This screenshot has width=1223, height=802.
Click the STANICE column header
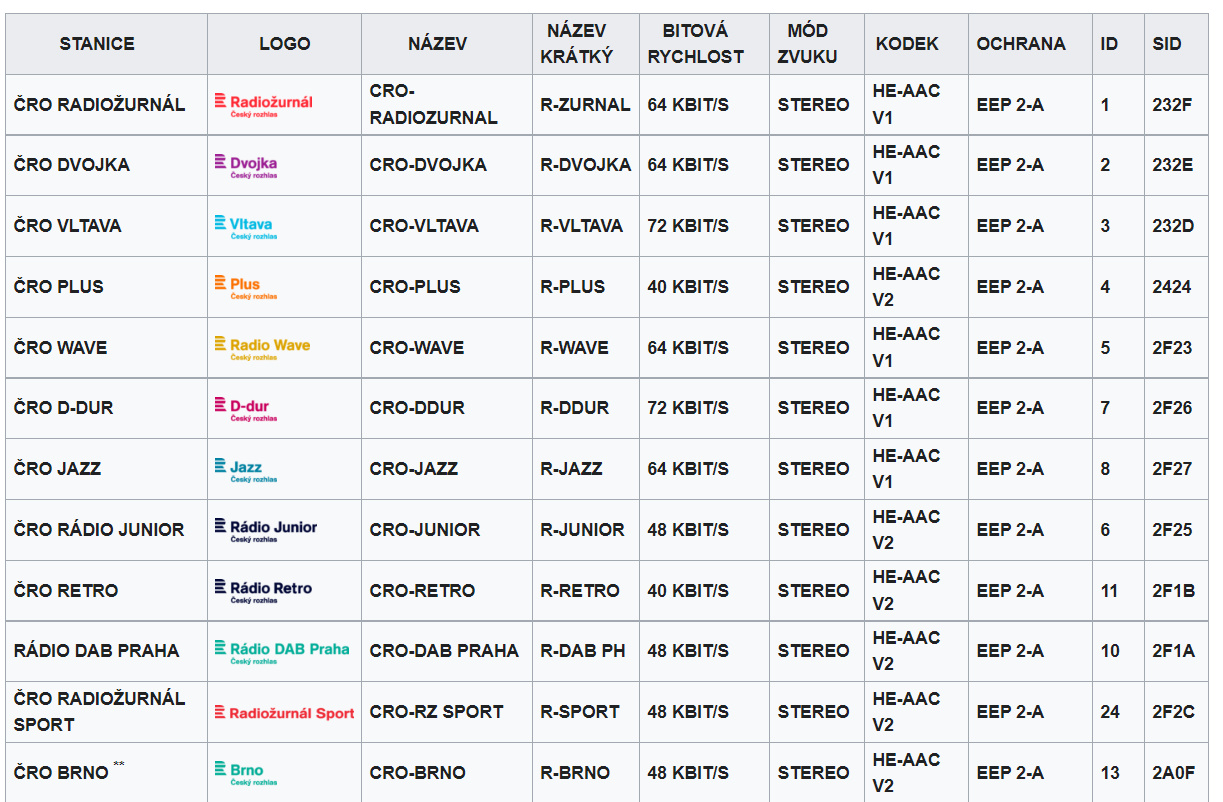[x=97, y=44]
